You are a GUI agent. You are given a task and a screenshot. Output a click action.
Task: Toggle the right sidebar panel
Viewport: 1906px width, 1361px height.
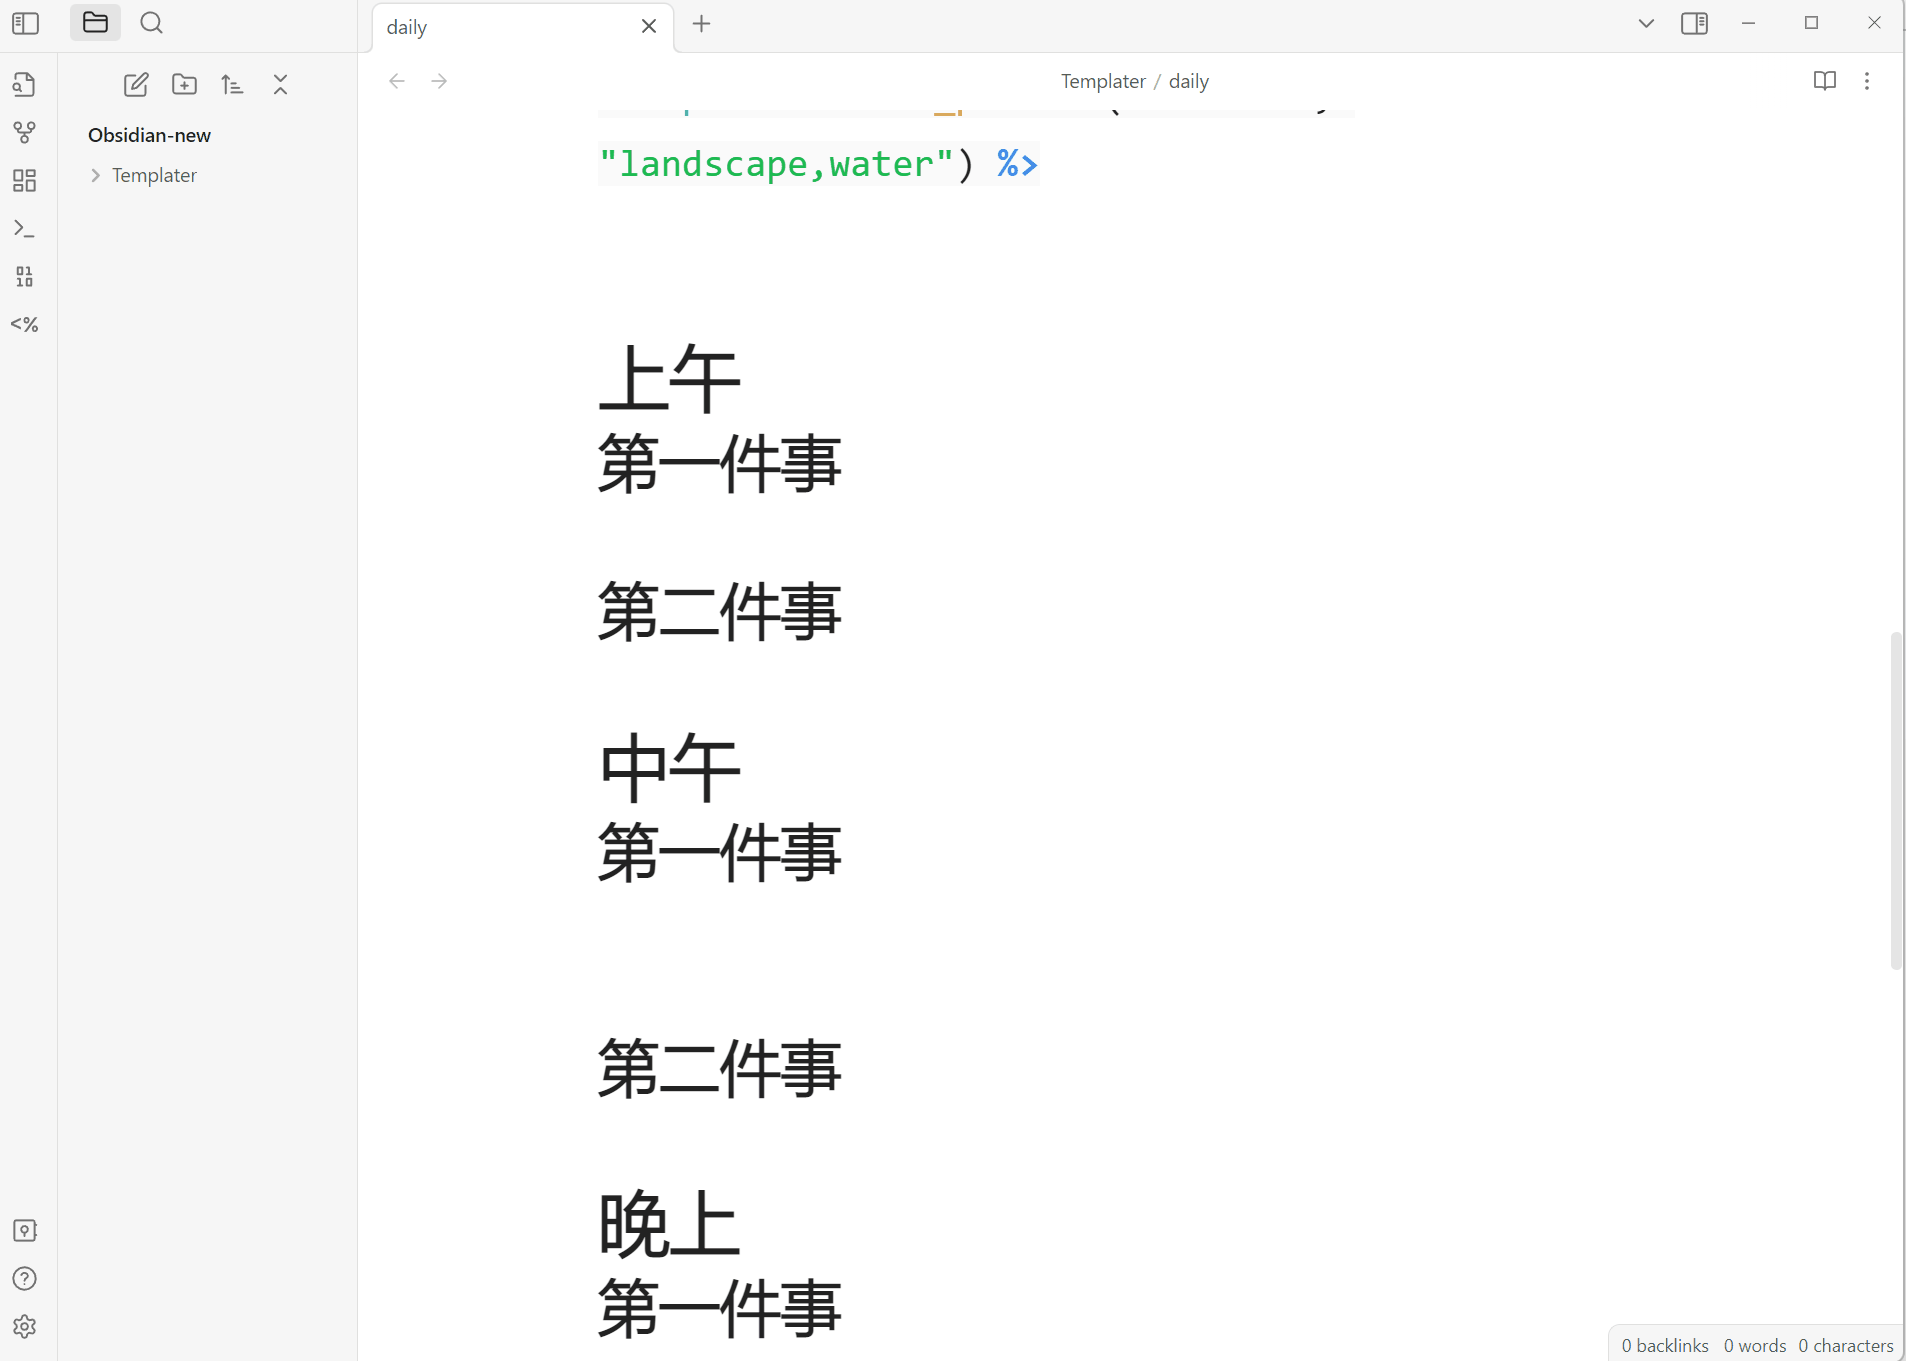click(1694, 23)
